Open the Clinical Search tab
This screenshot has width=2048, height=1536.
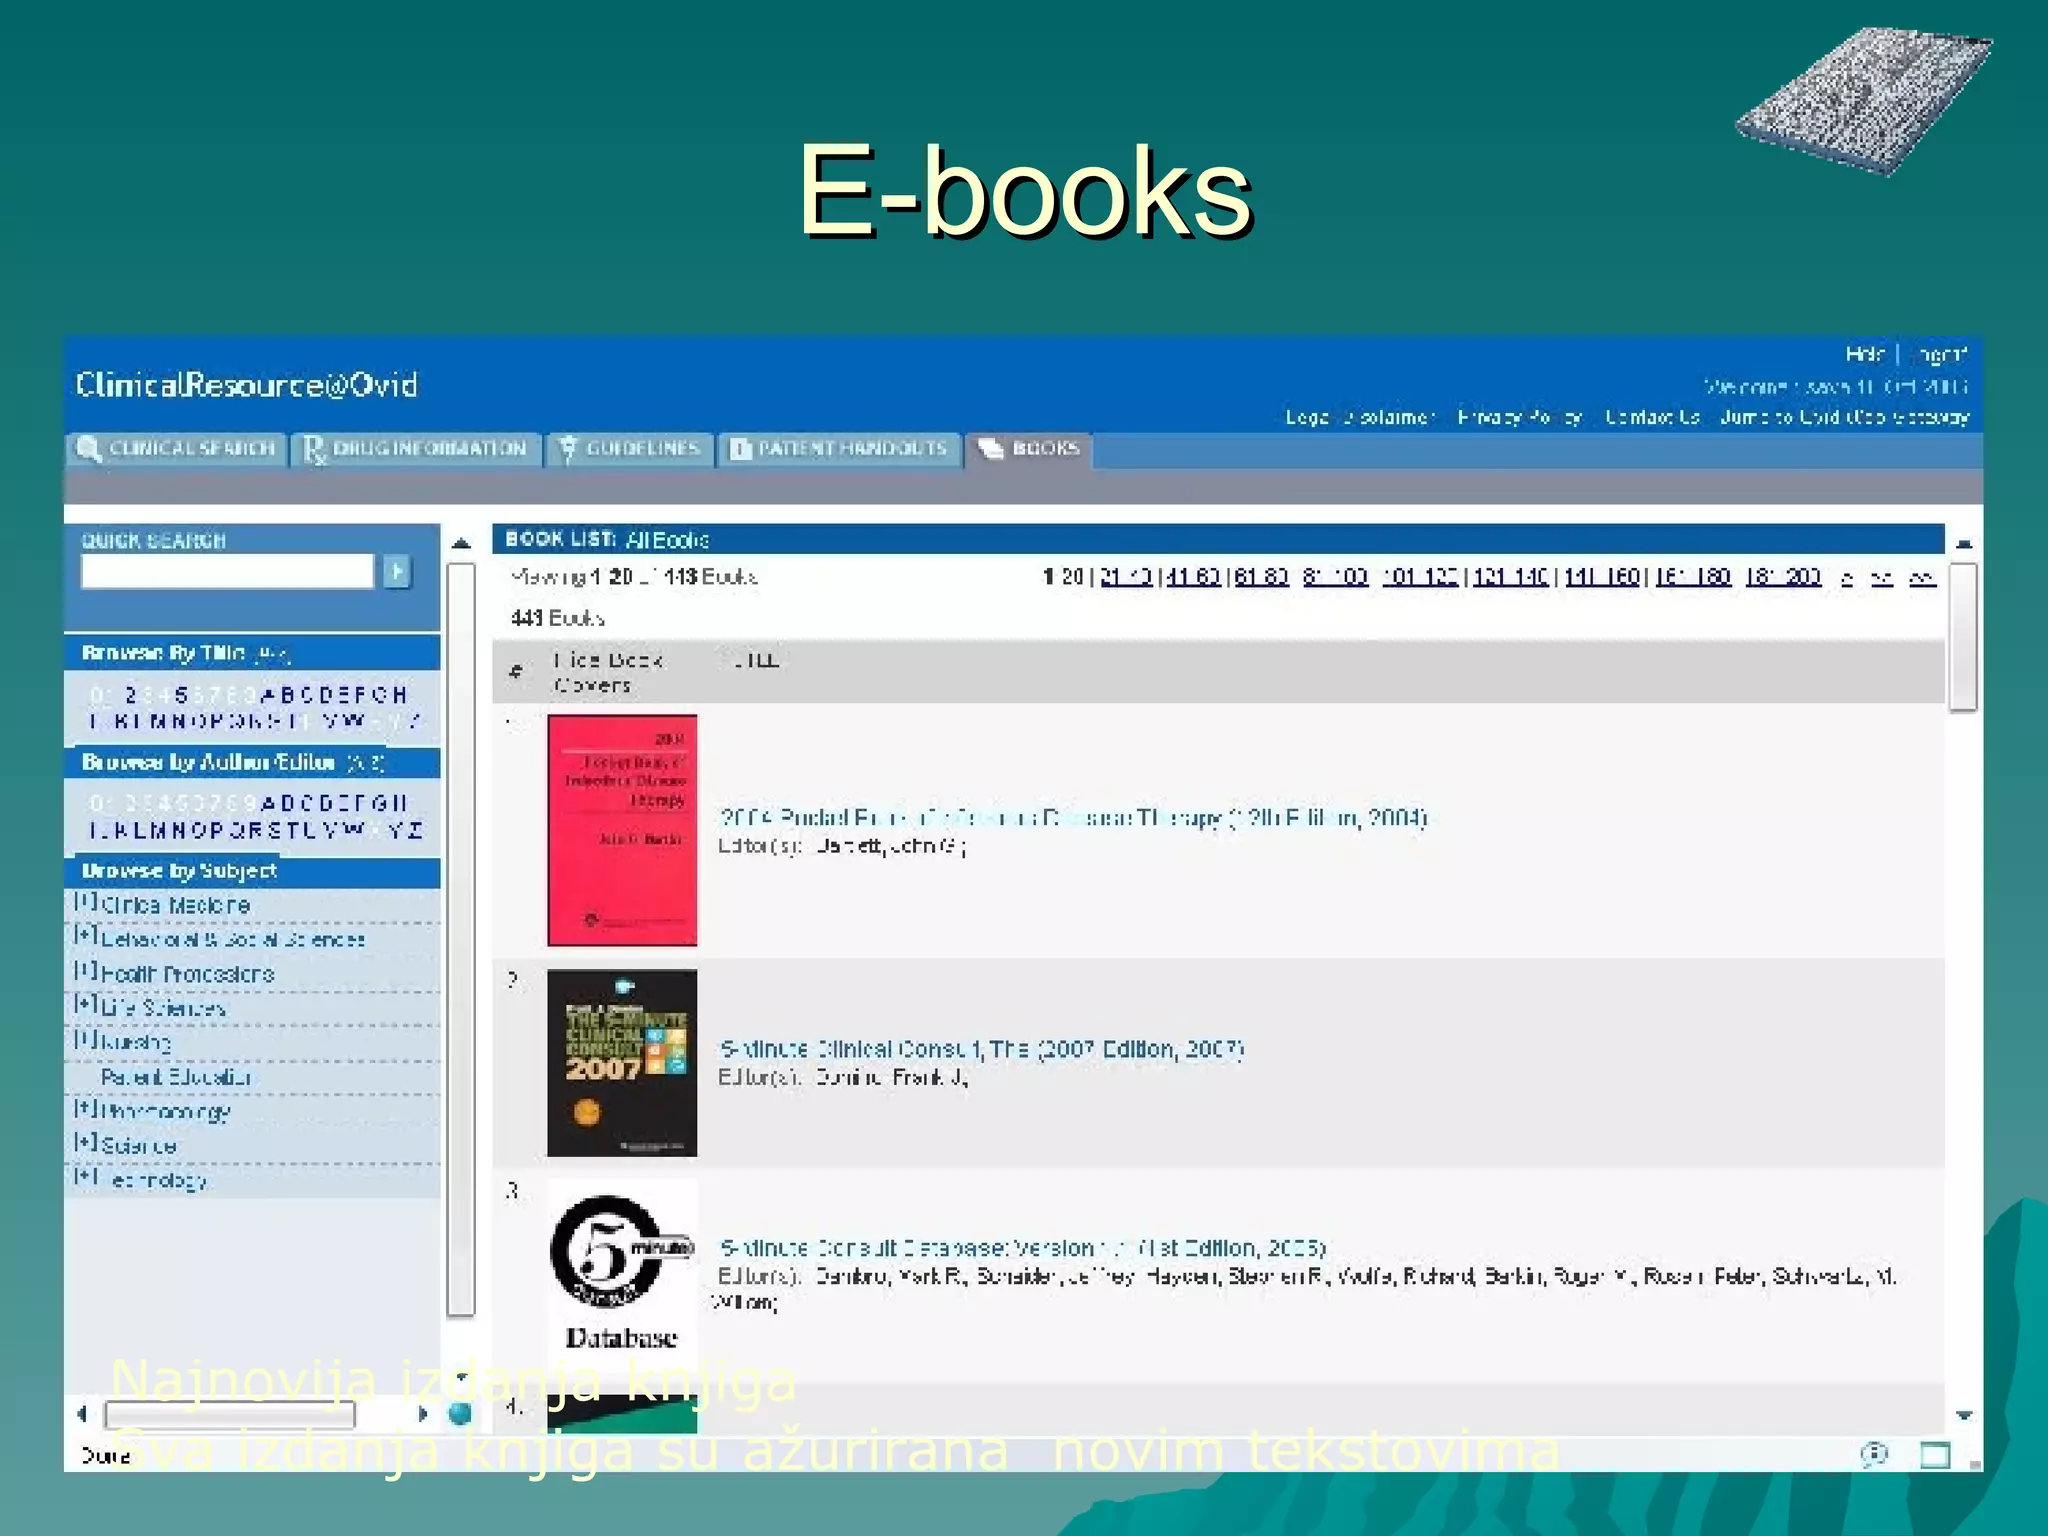pyautogui.click(x=177, y=449)
